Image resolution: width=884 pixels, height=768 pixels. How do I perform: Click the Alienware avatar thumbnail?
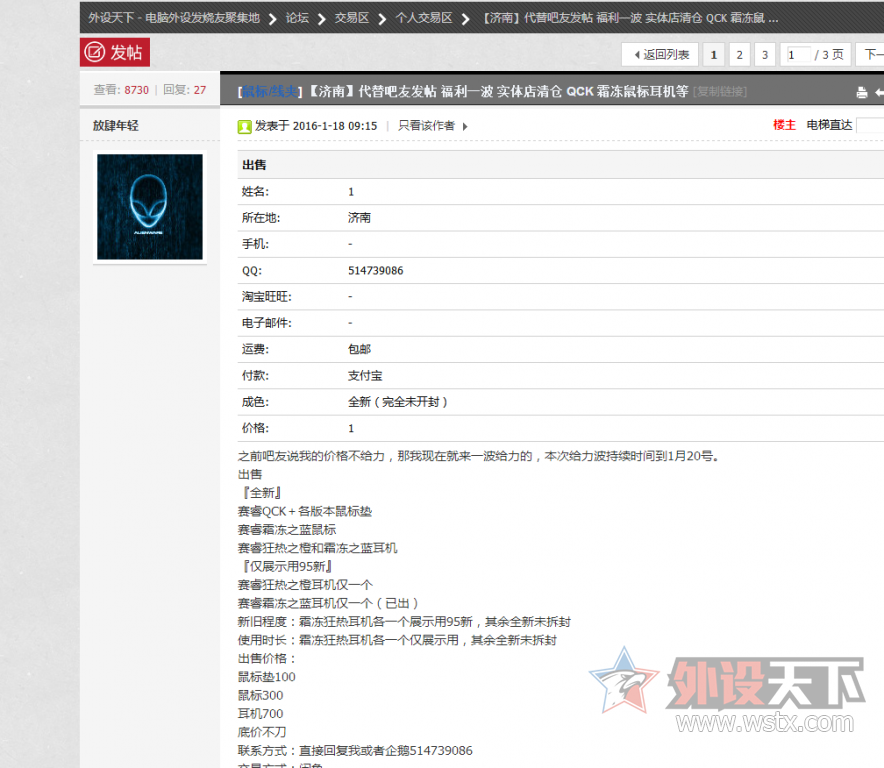pyautogui.click(x=149, y=207)
